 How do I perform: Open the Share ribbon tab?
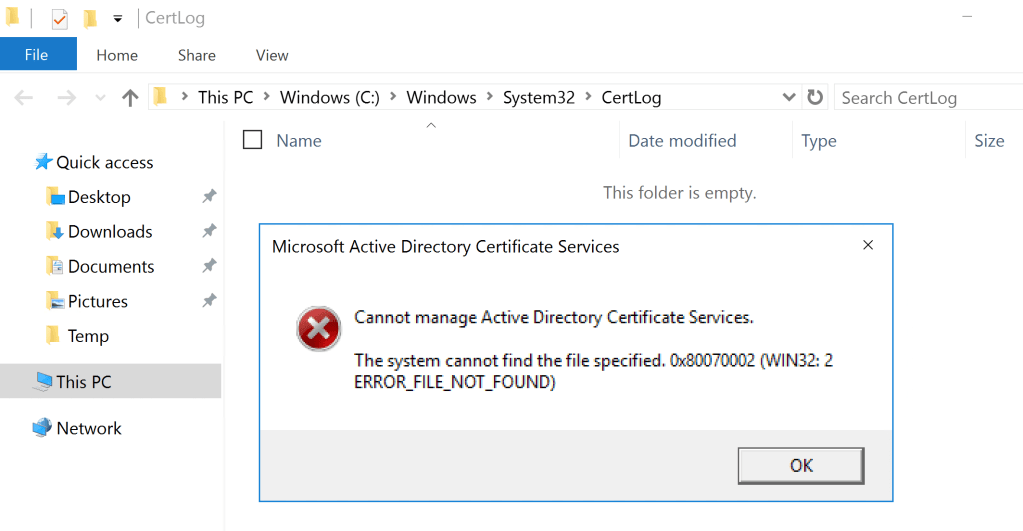pos(197,55)
